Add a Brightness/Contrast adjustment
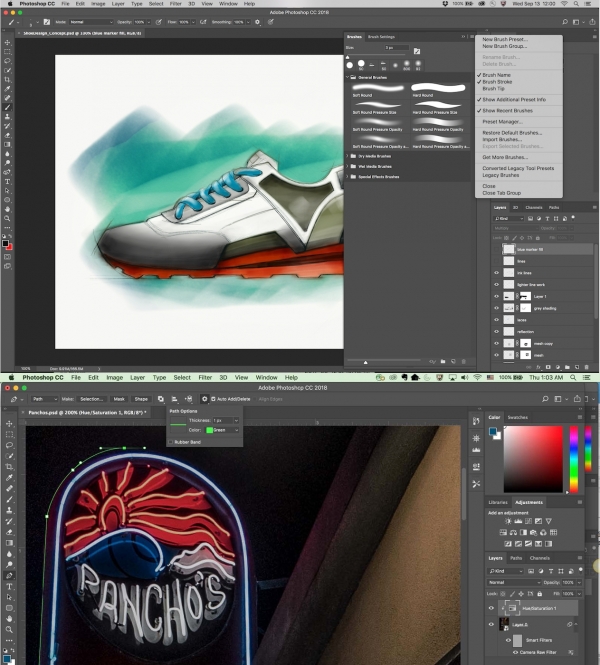 coord(508,521)
